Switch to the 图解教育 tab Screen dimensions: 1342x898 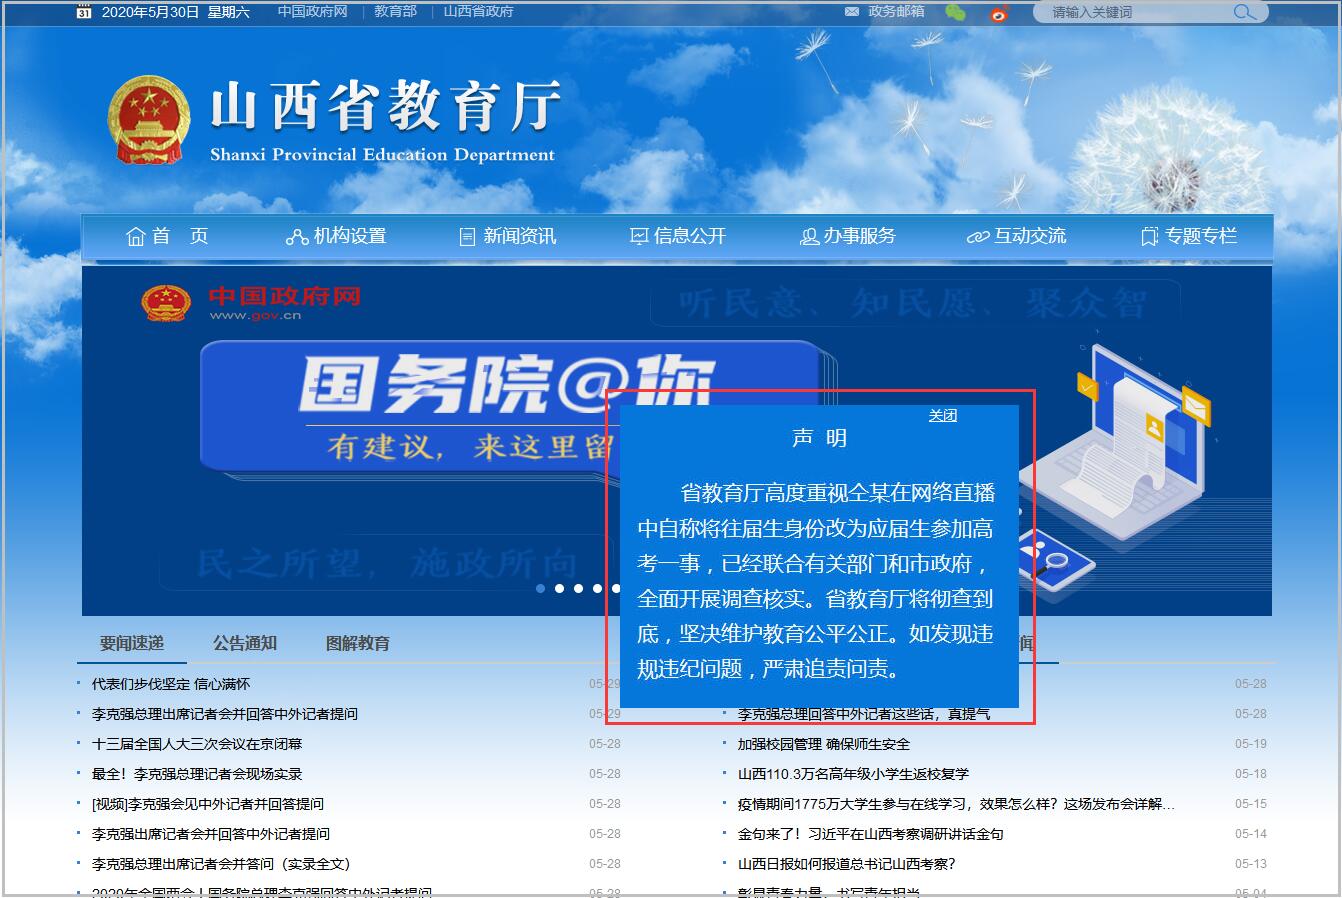[358, 643]
